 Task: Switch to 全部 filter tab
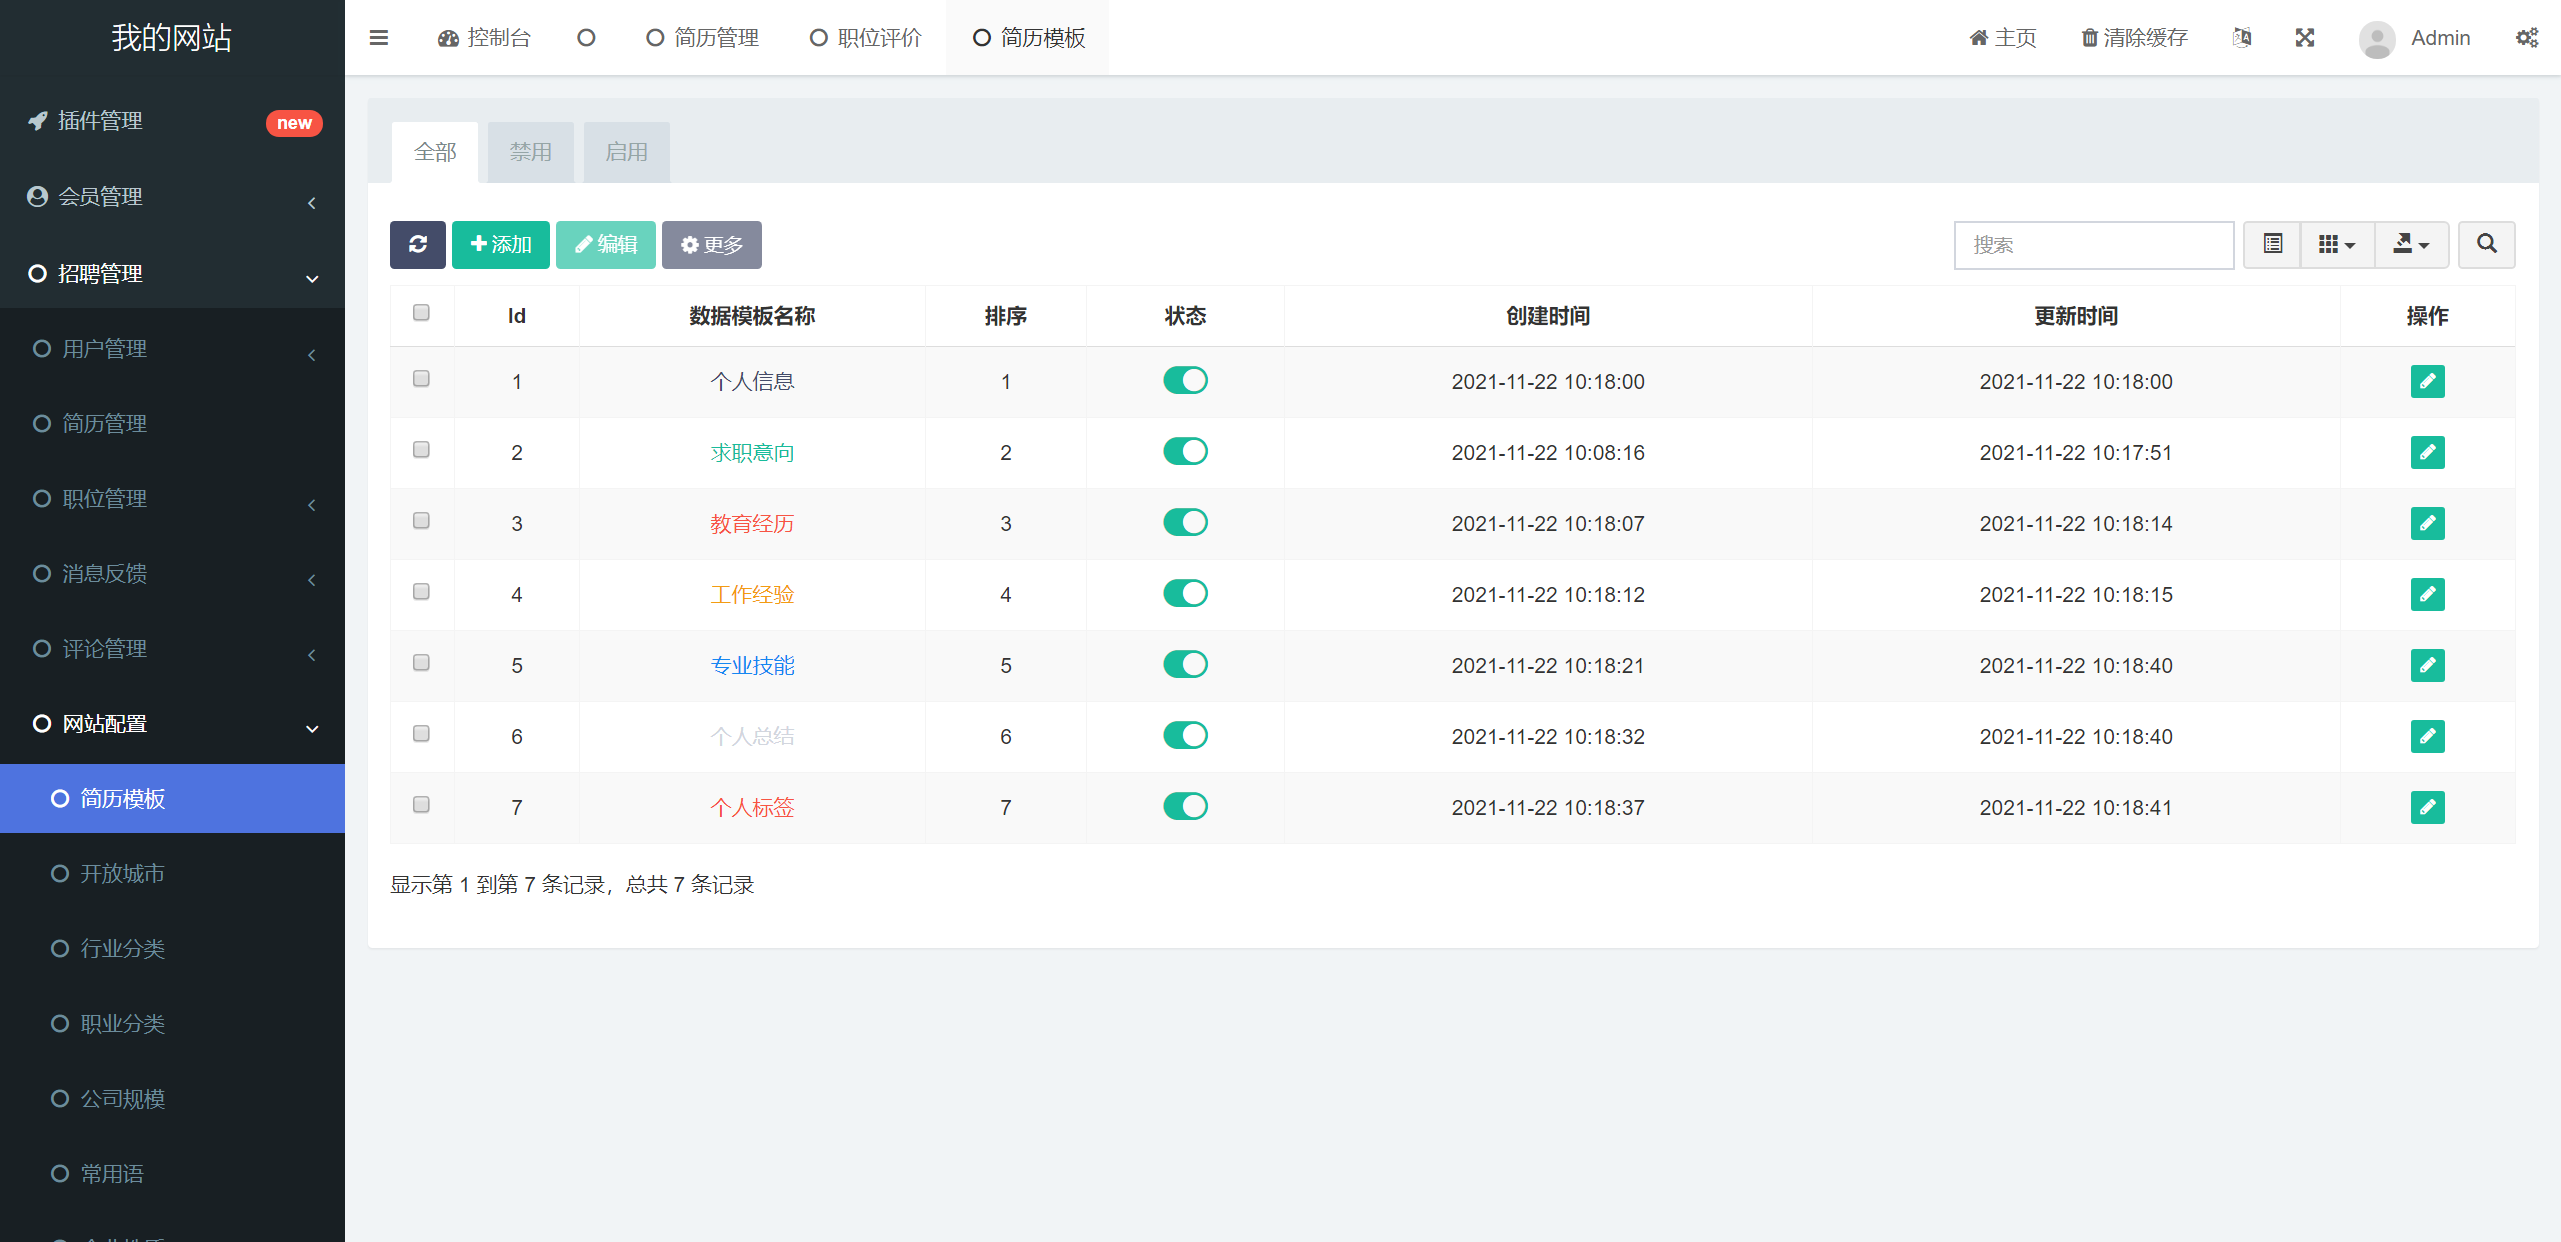click(x=435, y=152)
